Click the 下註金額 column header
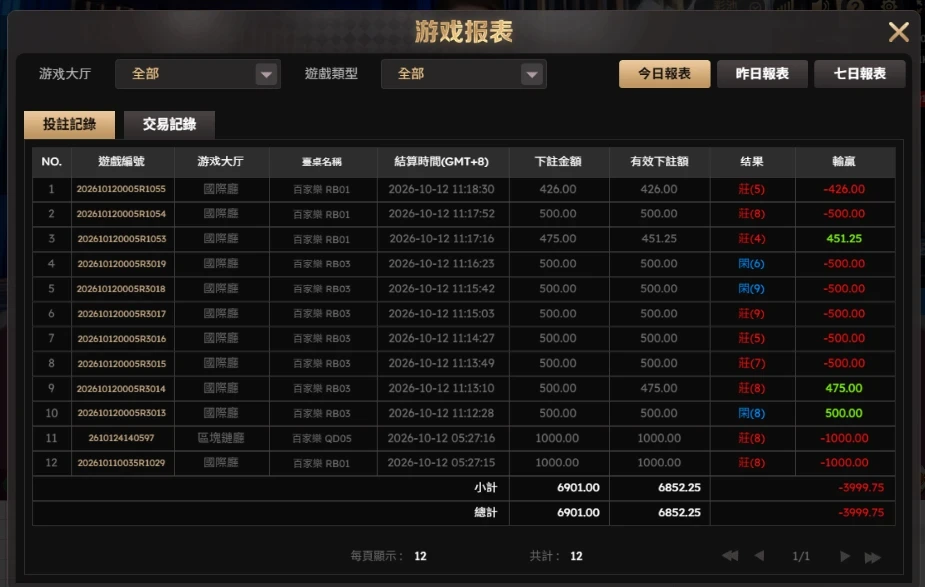925x587 pixels. 558,162
